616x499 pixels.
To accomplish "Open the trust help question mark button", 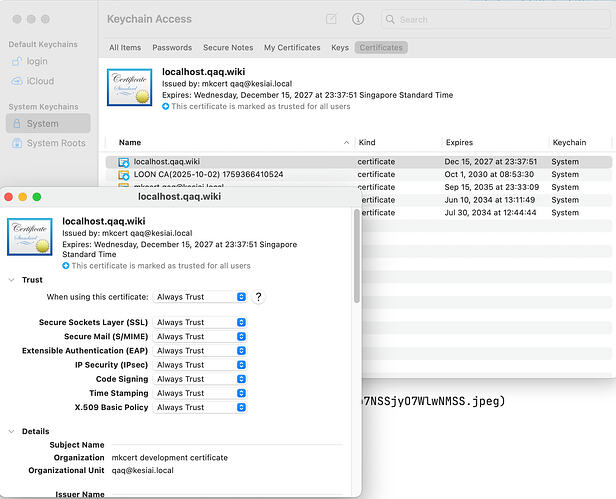I will (x=258, y=297).
